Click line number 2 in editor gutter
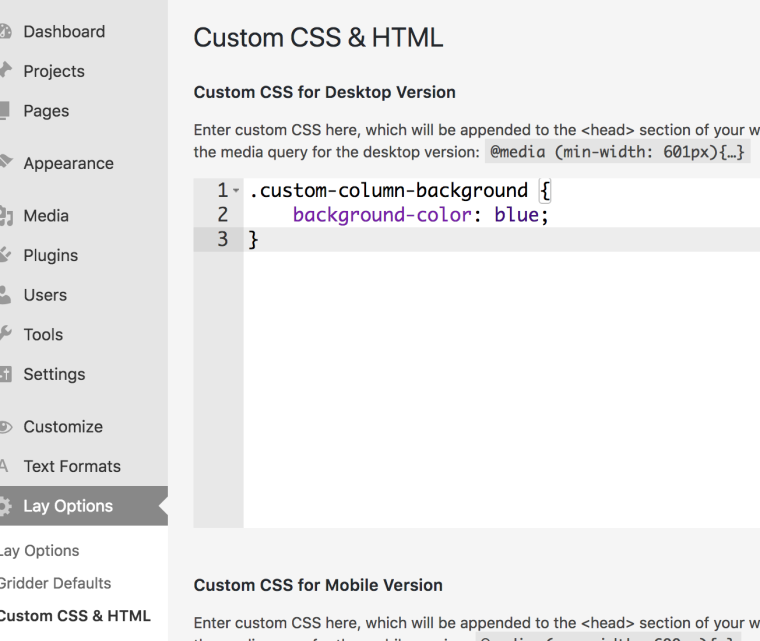This screenshot has height=641, width=760. [x=222, y=215]
